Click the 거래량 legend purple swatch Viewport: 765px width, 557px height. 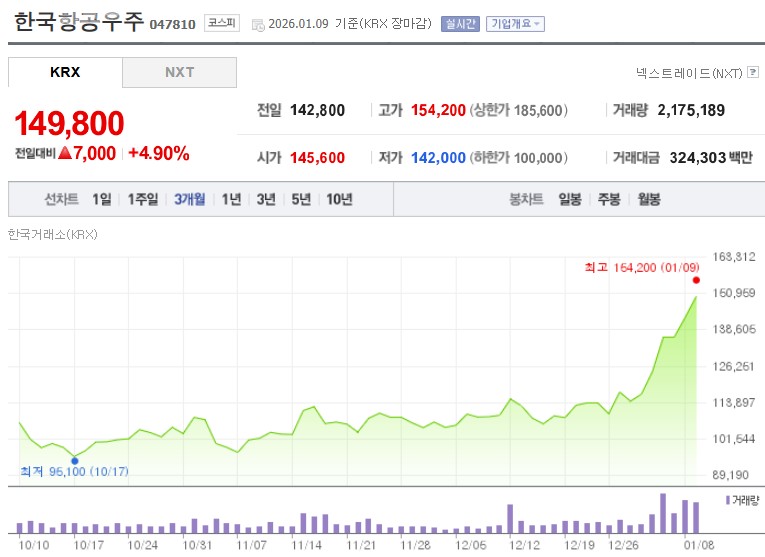tap(728, 500)
